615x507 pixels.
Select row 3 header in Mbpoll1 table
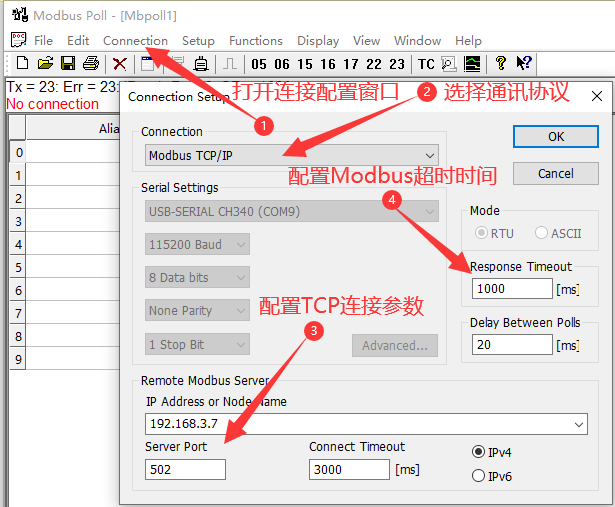click(x=18, y=221)
